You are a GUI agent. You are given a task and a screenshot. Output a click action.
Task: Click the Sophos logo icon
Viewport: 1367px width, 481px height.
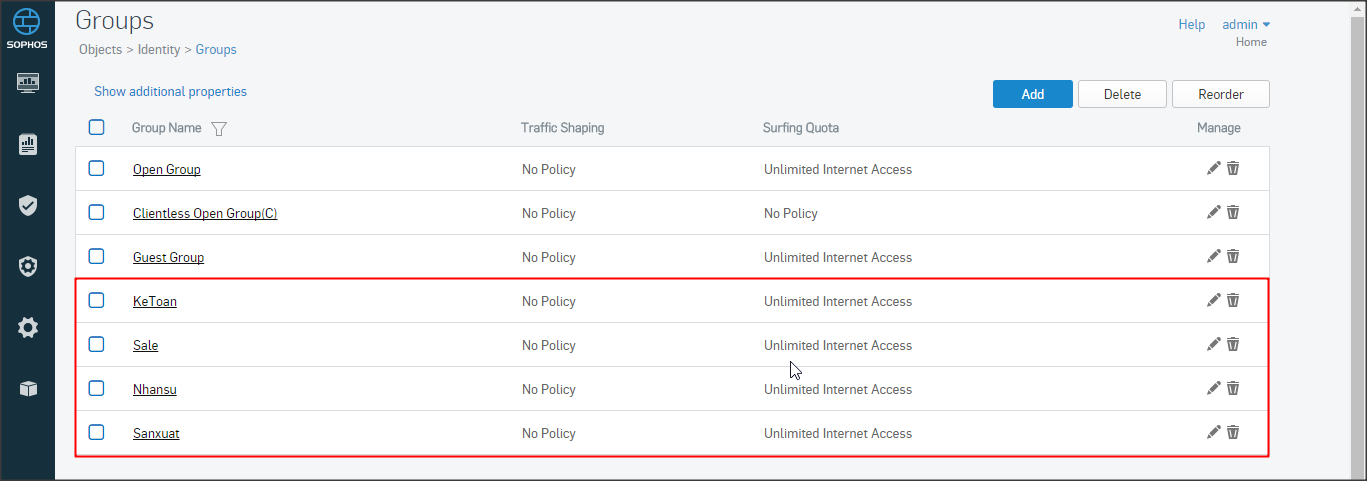(27, 24)
